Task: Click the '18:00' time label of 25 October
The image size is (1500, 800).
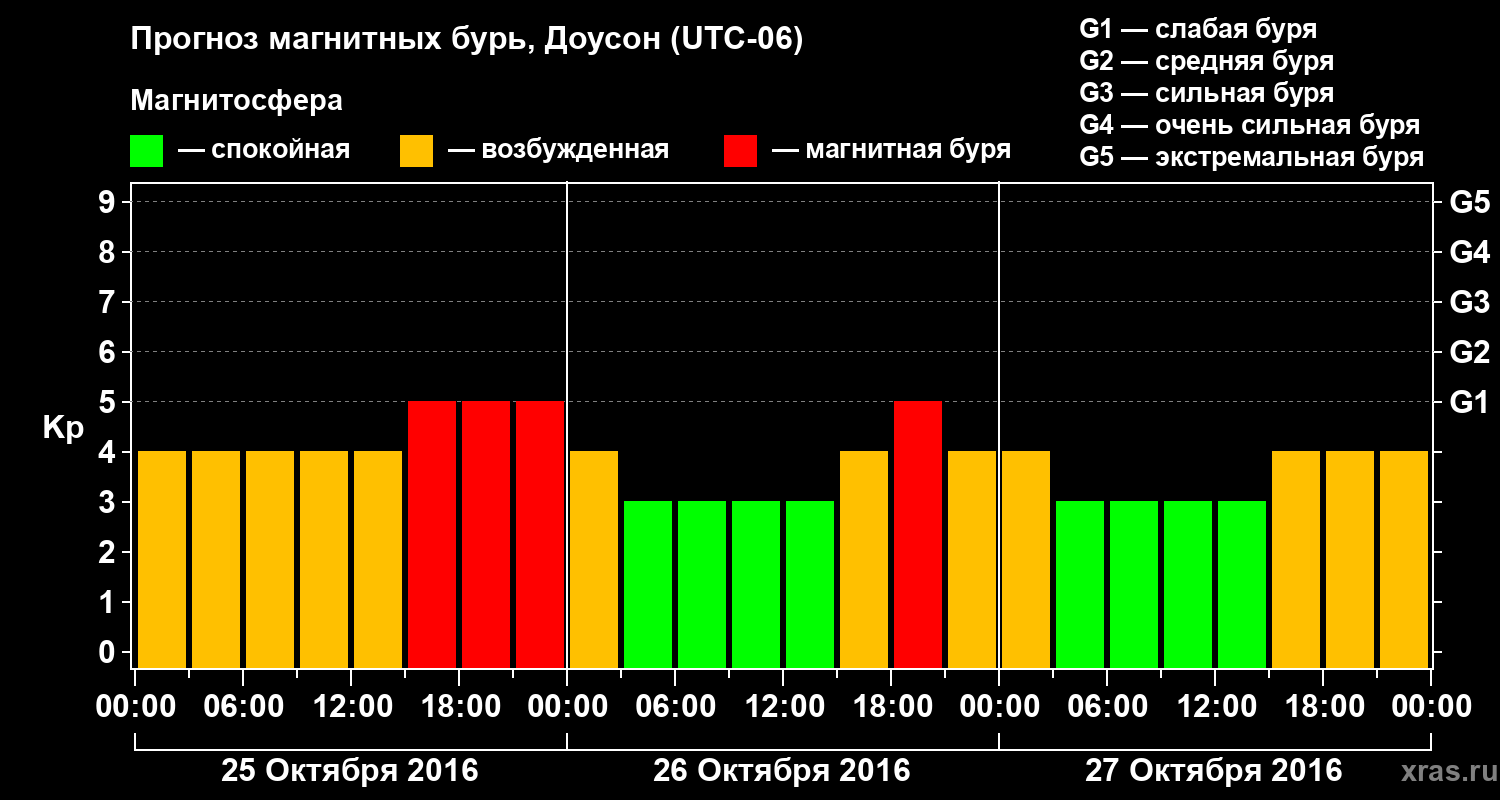Action: [x=459, y=707]
